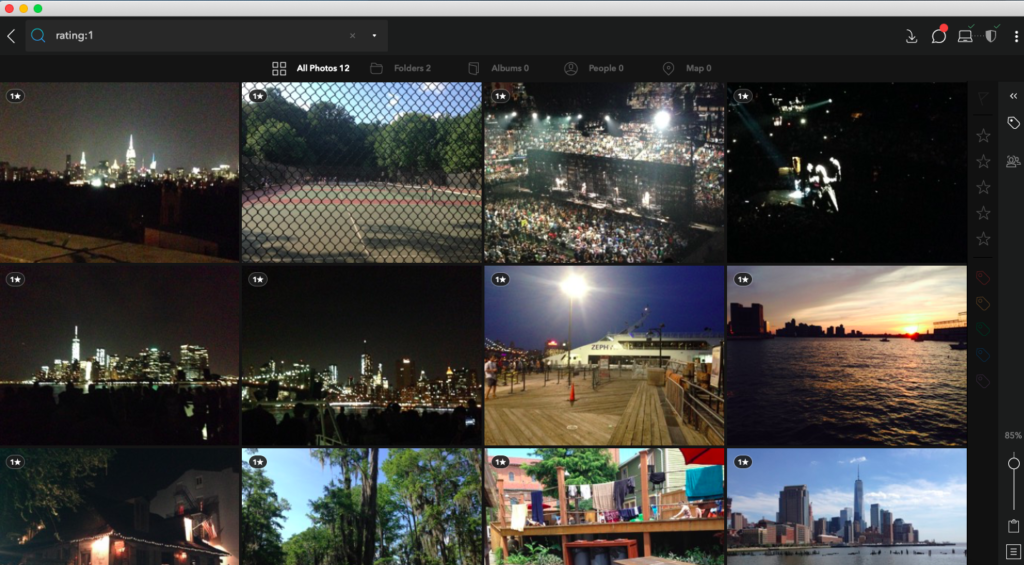Image resolution: width=1024 pixels, height=565 pixels.
Task: Apply the orange color label tag
Action: click(983, 303)
